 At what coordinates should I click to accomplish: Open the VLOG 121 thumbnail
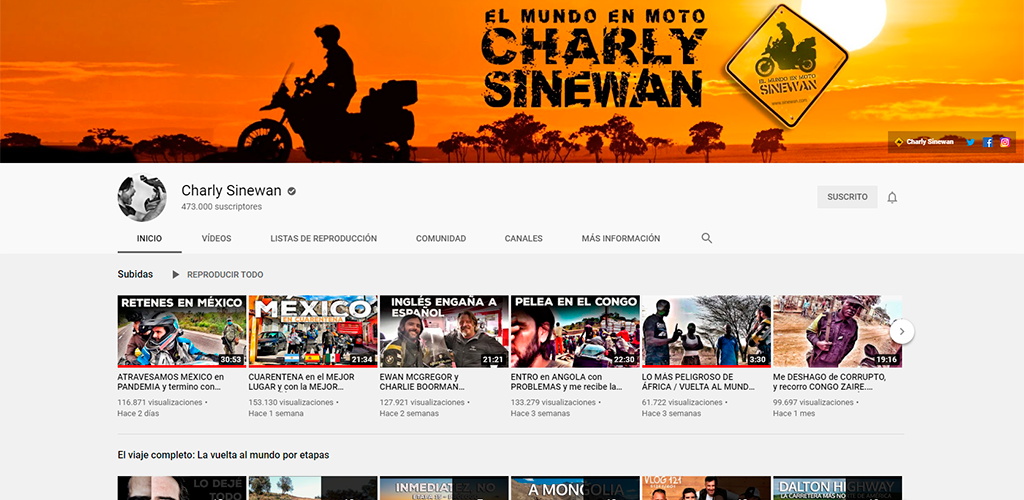pos(707,488)
